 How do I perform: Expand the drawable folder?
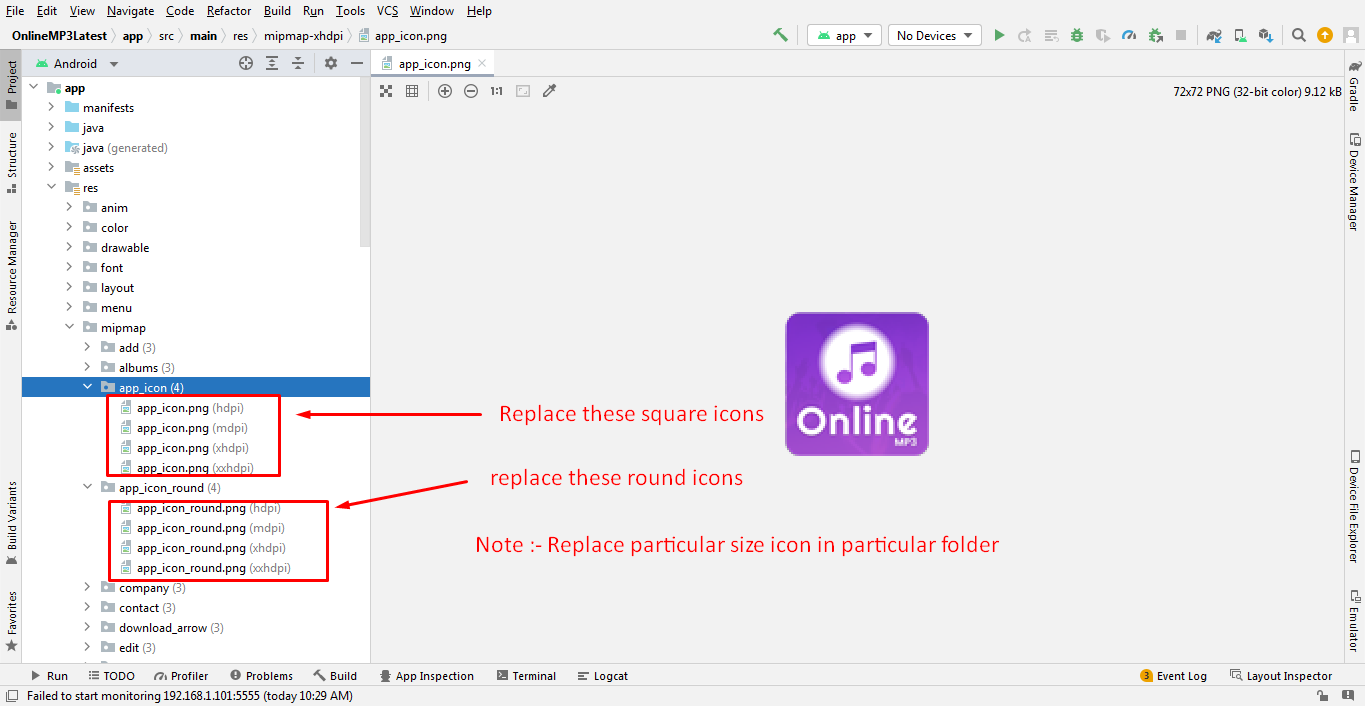click(69, 248)
